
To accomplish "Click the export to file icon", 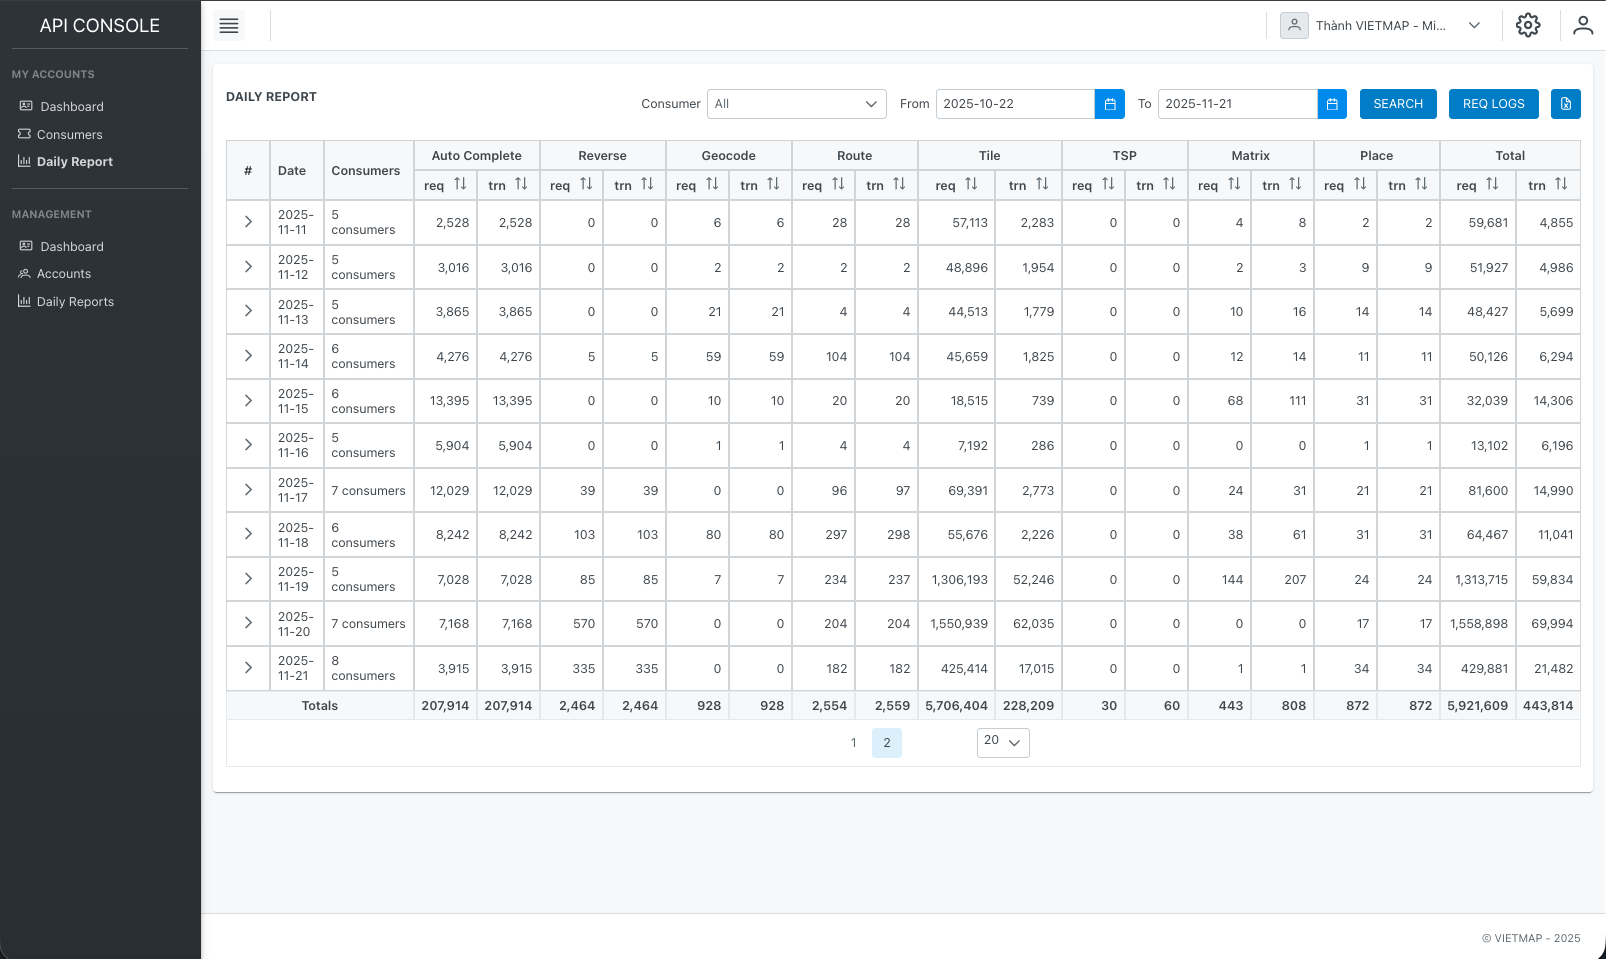I will [1565, 103].
